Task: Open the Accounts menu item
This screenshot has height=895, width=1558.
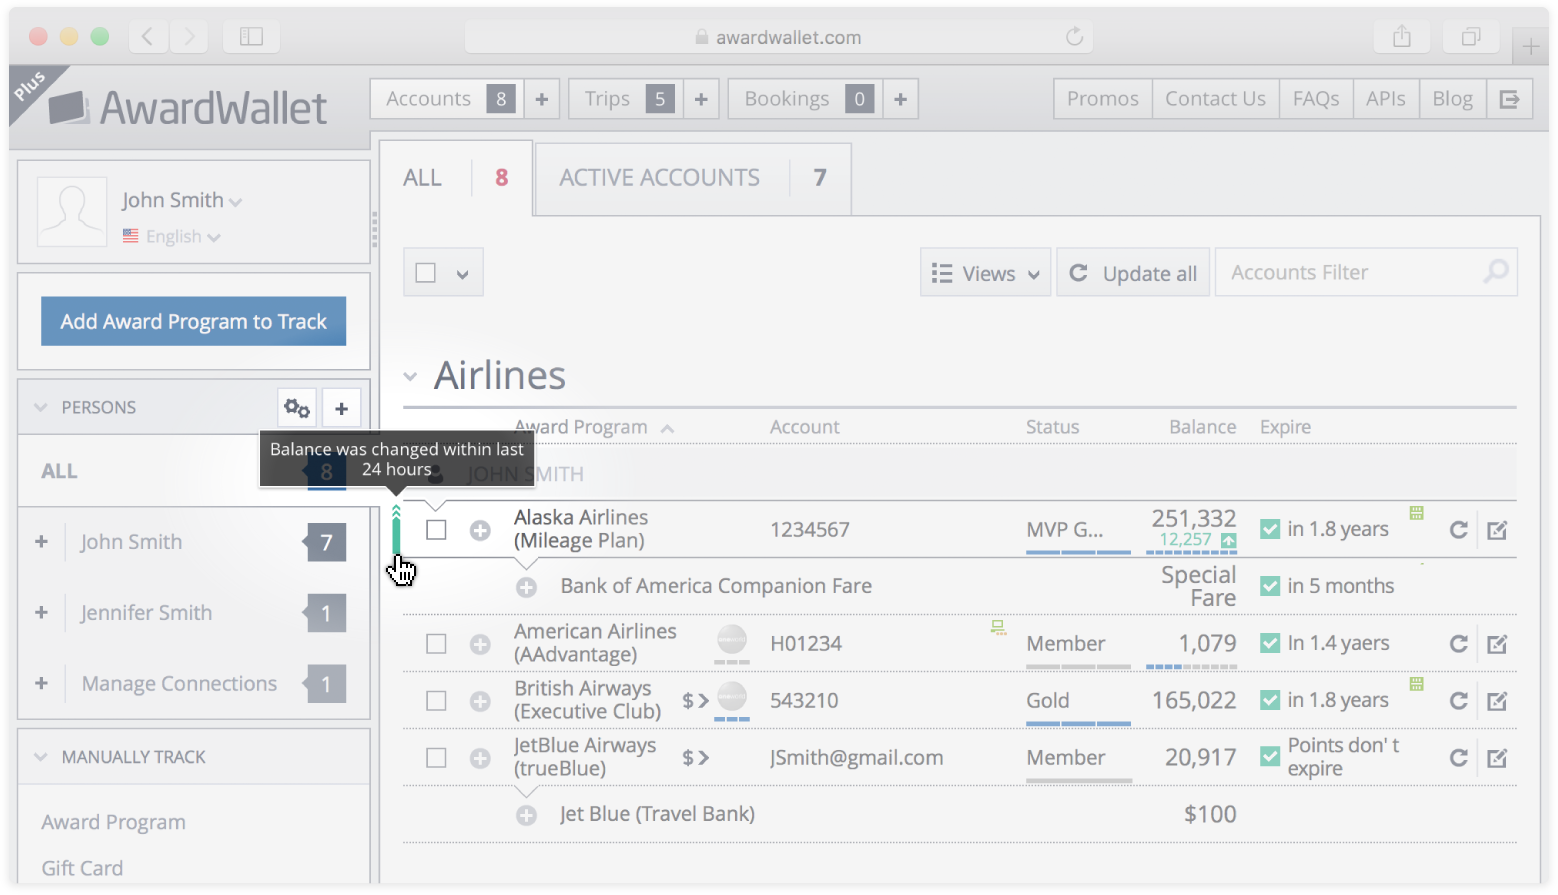Action: tap(447, 99)
